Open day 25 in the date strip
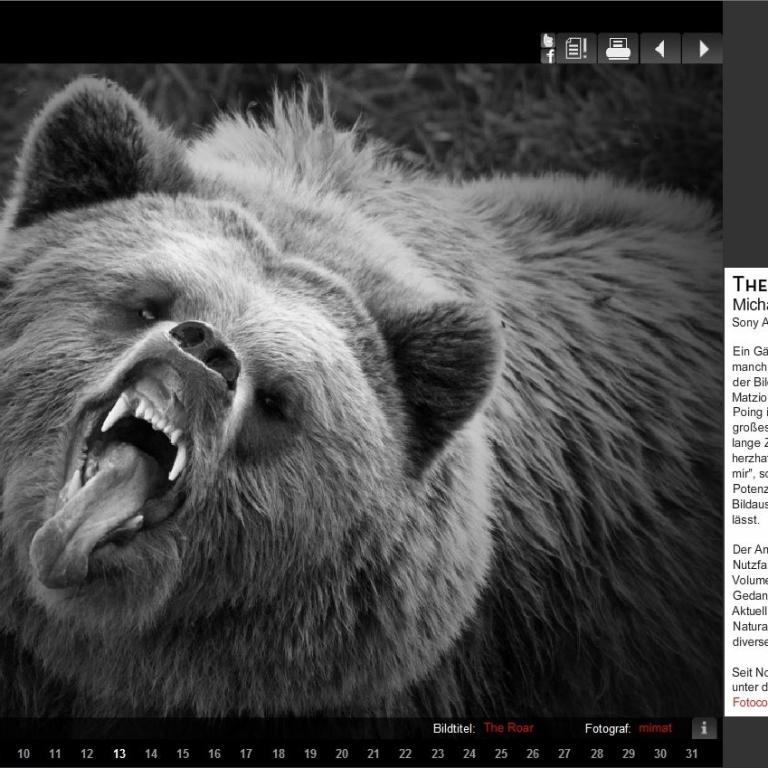This screenshot has width=768, height=768. coord(501,754)
